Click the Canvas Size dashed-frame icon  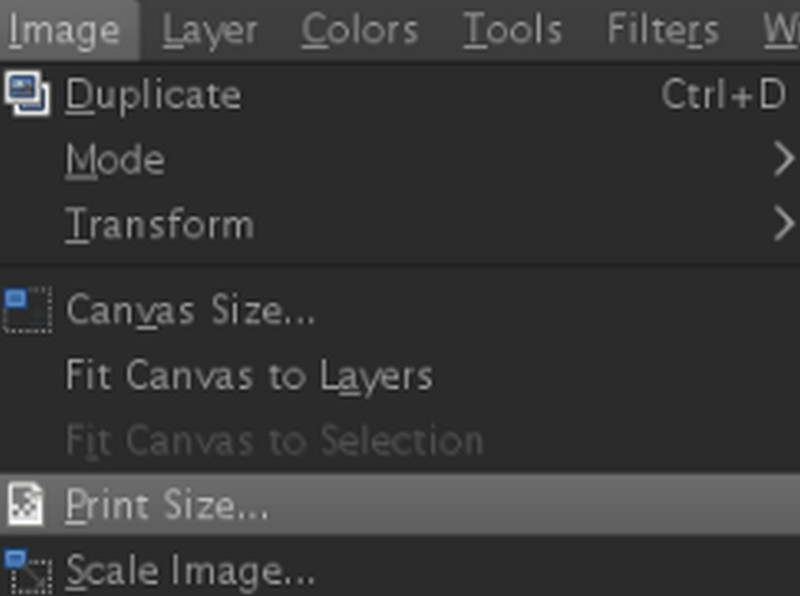click(x=27, y=311)
